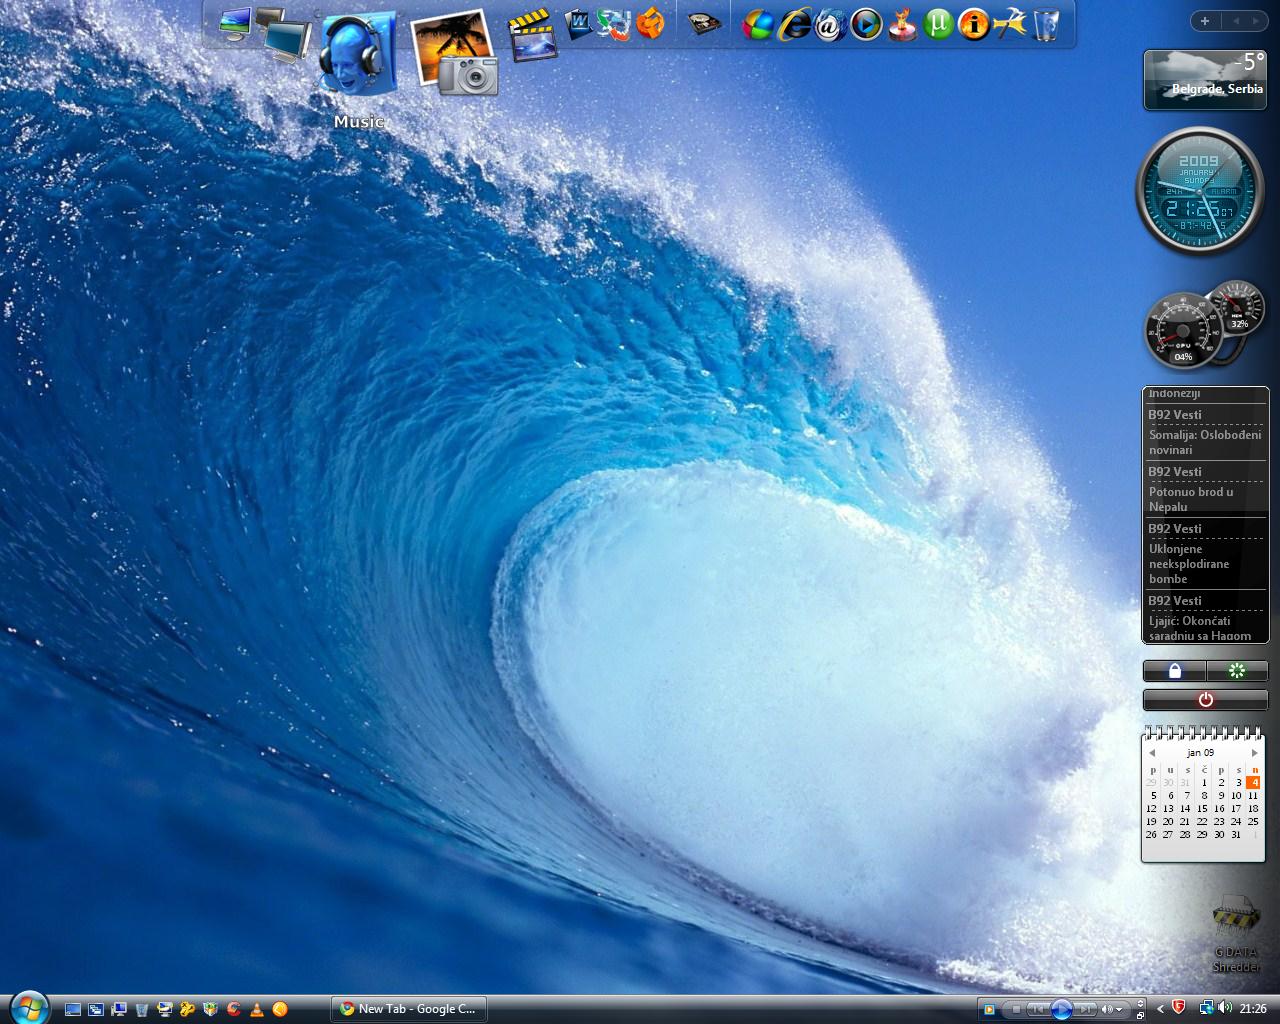Open the system volume tray icon

pos(1225,1008)
